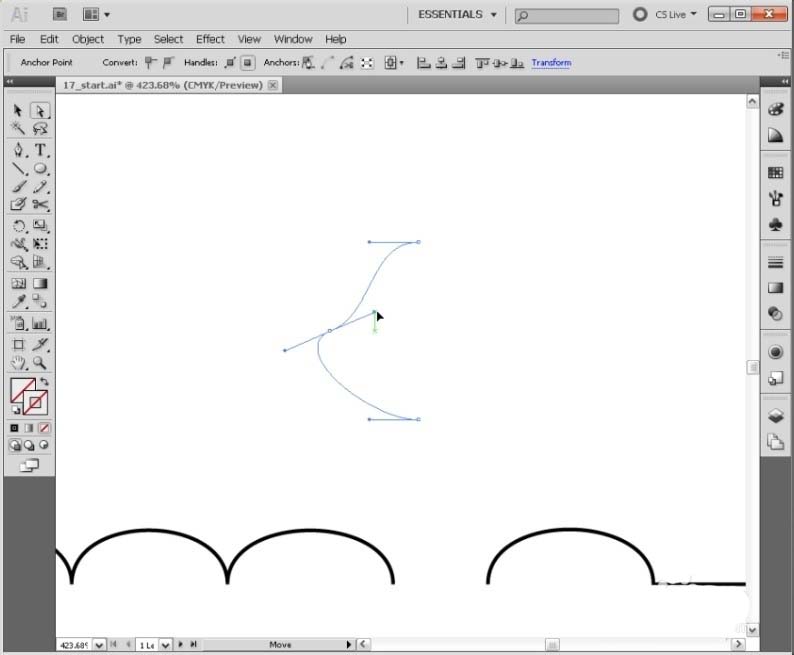Viewport: 794px width, 655px height.
Task: Select the Direct Selection tool
Action: pyautogui.click(x=40, y=111)
